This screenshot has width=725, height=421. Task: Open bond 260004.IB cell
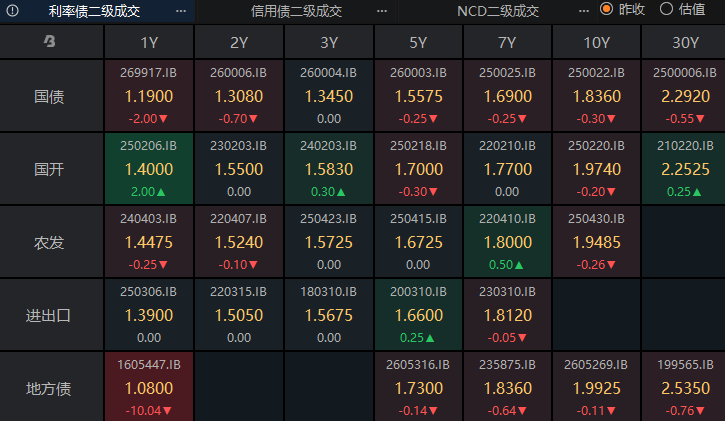329,96
